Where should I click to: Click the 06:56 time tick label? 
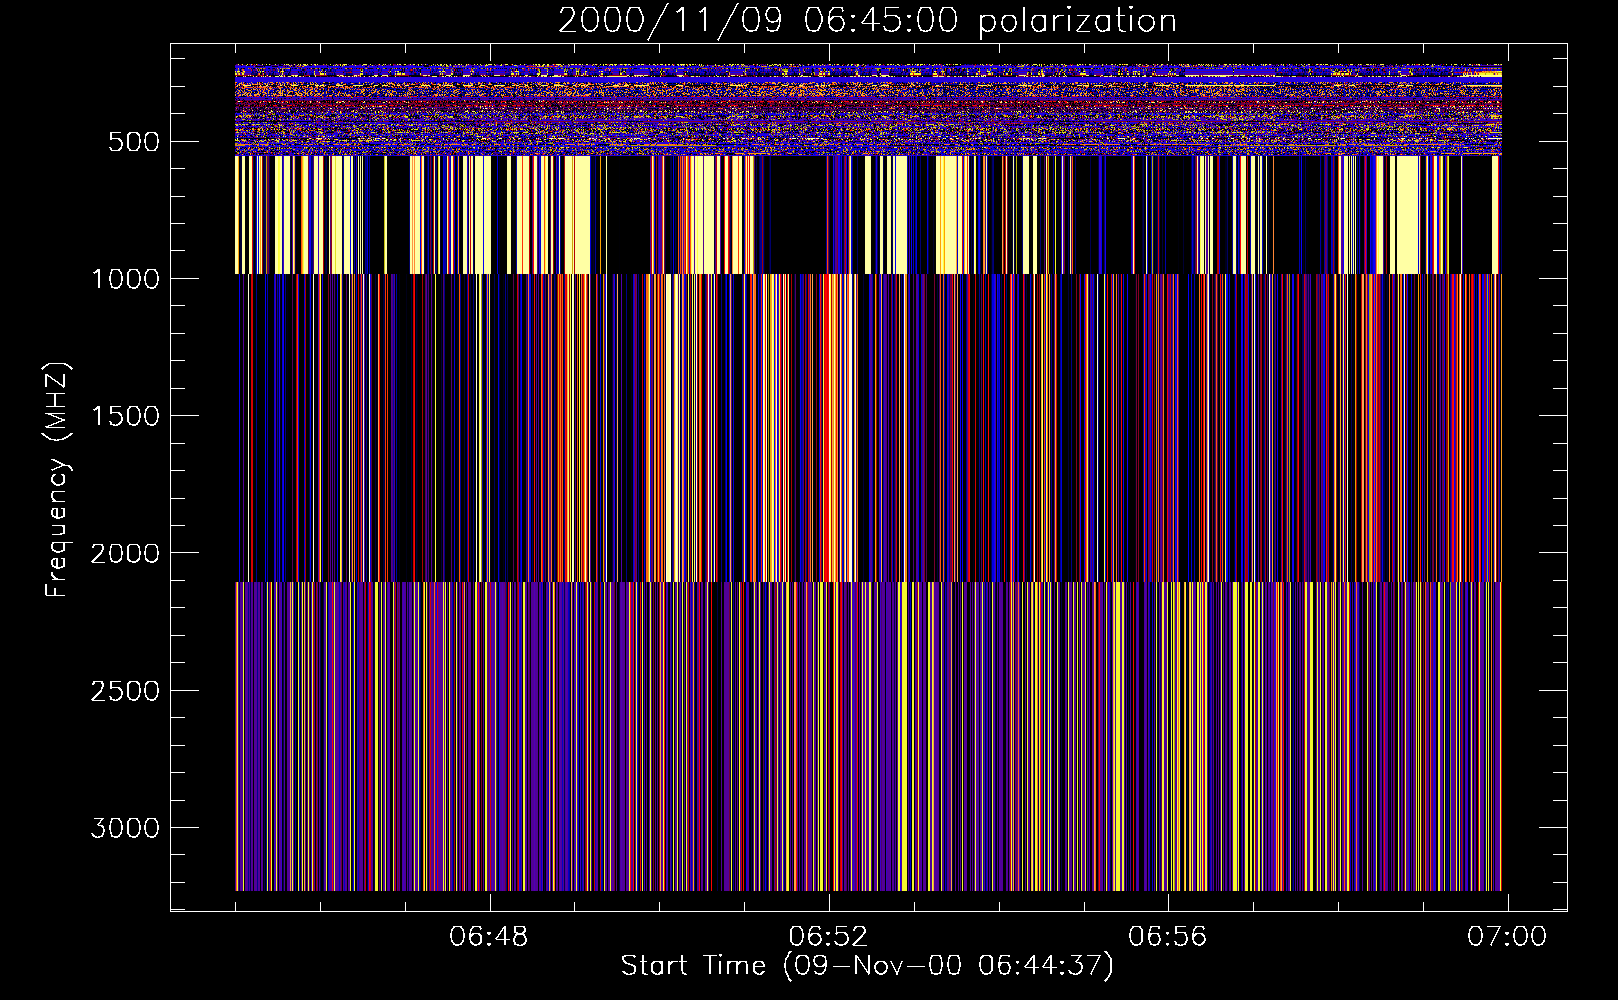coord(1168,937)
